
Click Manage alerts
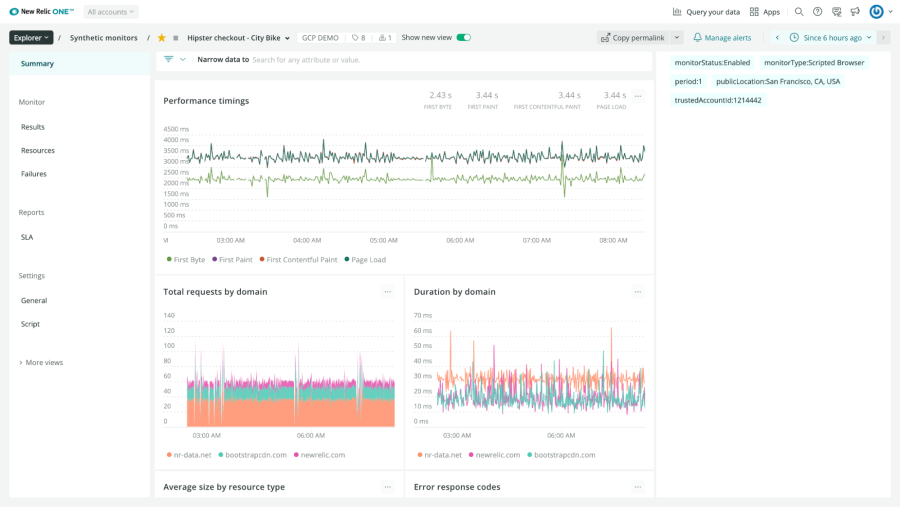pyautogui.click(x=722, y=38)
